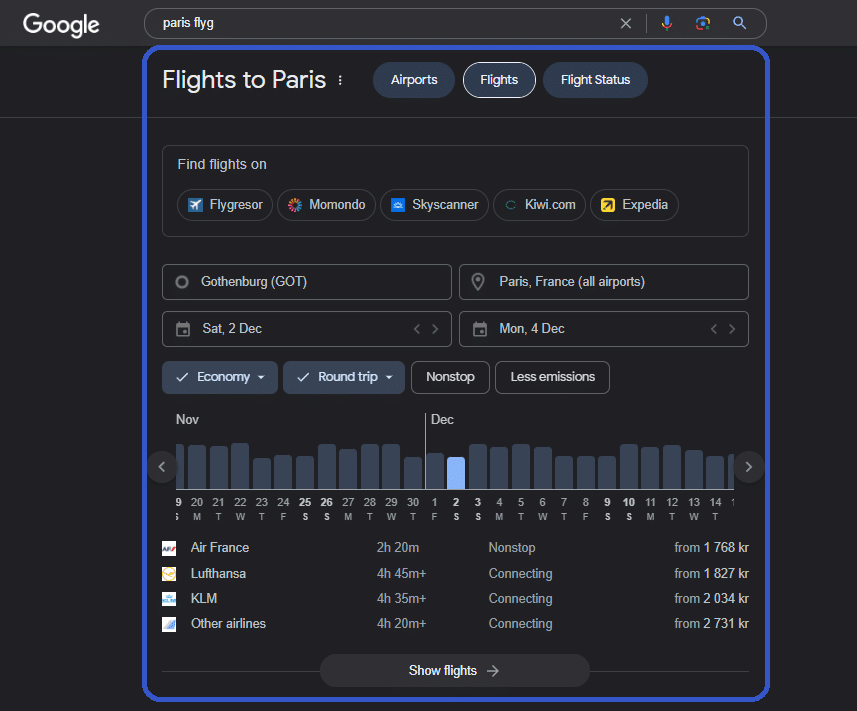This screenshot has width=857, height=711.
Task: Expand the Economy class dropdown
Action: (x=220, y=377)
